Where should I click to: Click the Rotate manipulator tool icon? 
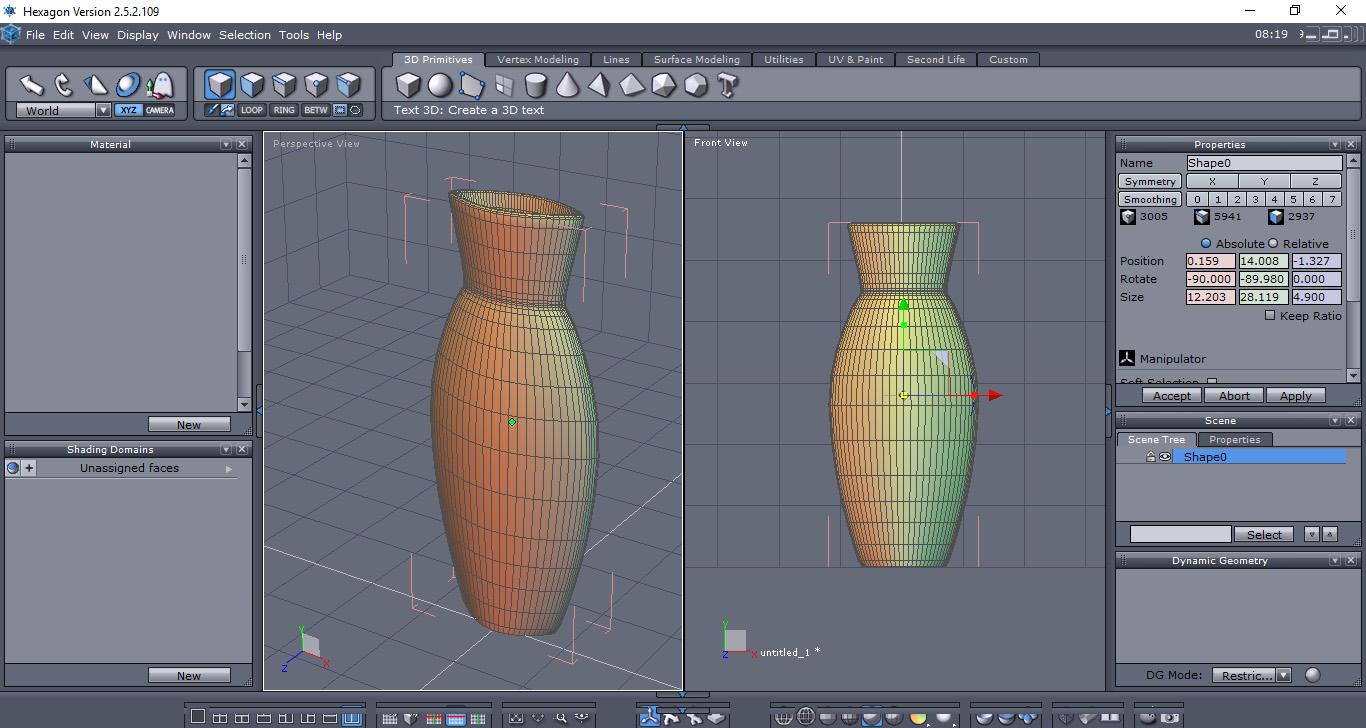point(63,85)
